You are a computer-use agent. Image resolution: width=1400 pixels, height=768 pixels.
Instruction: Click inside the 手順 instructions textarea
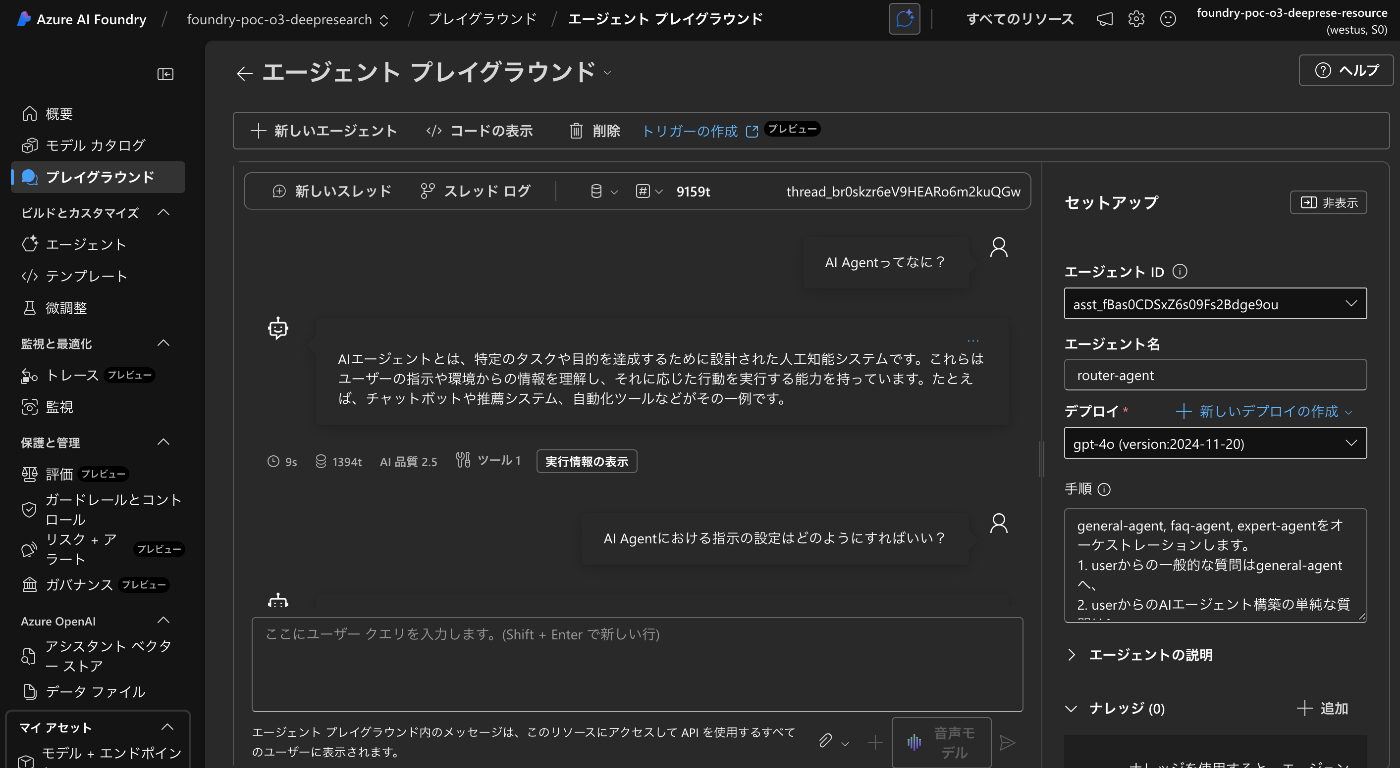(1215, 565)
